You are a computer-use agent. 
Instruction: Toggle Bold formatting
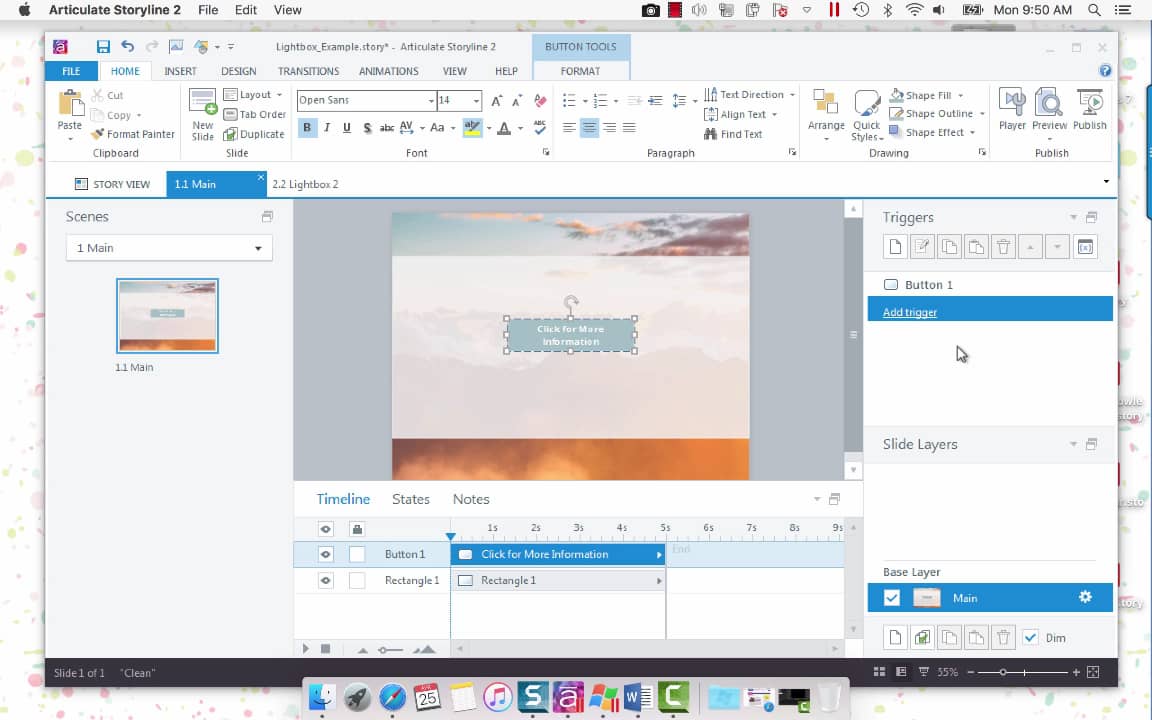(x=307, y=127)
